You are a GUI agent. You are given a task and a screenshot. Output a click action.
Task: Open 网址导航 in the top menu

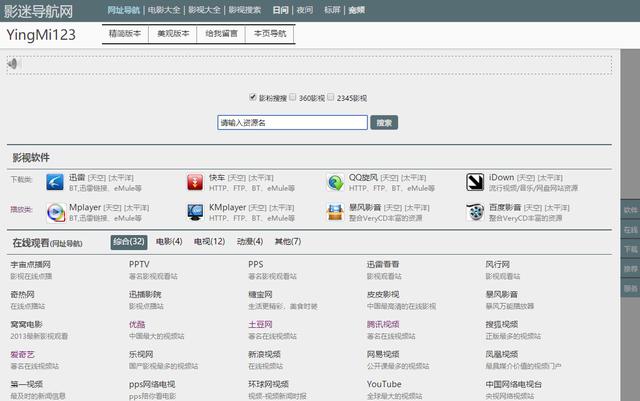pos(124,10)
